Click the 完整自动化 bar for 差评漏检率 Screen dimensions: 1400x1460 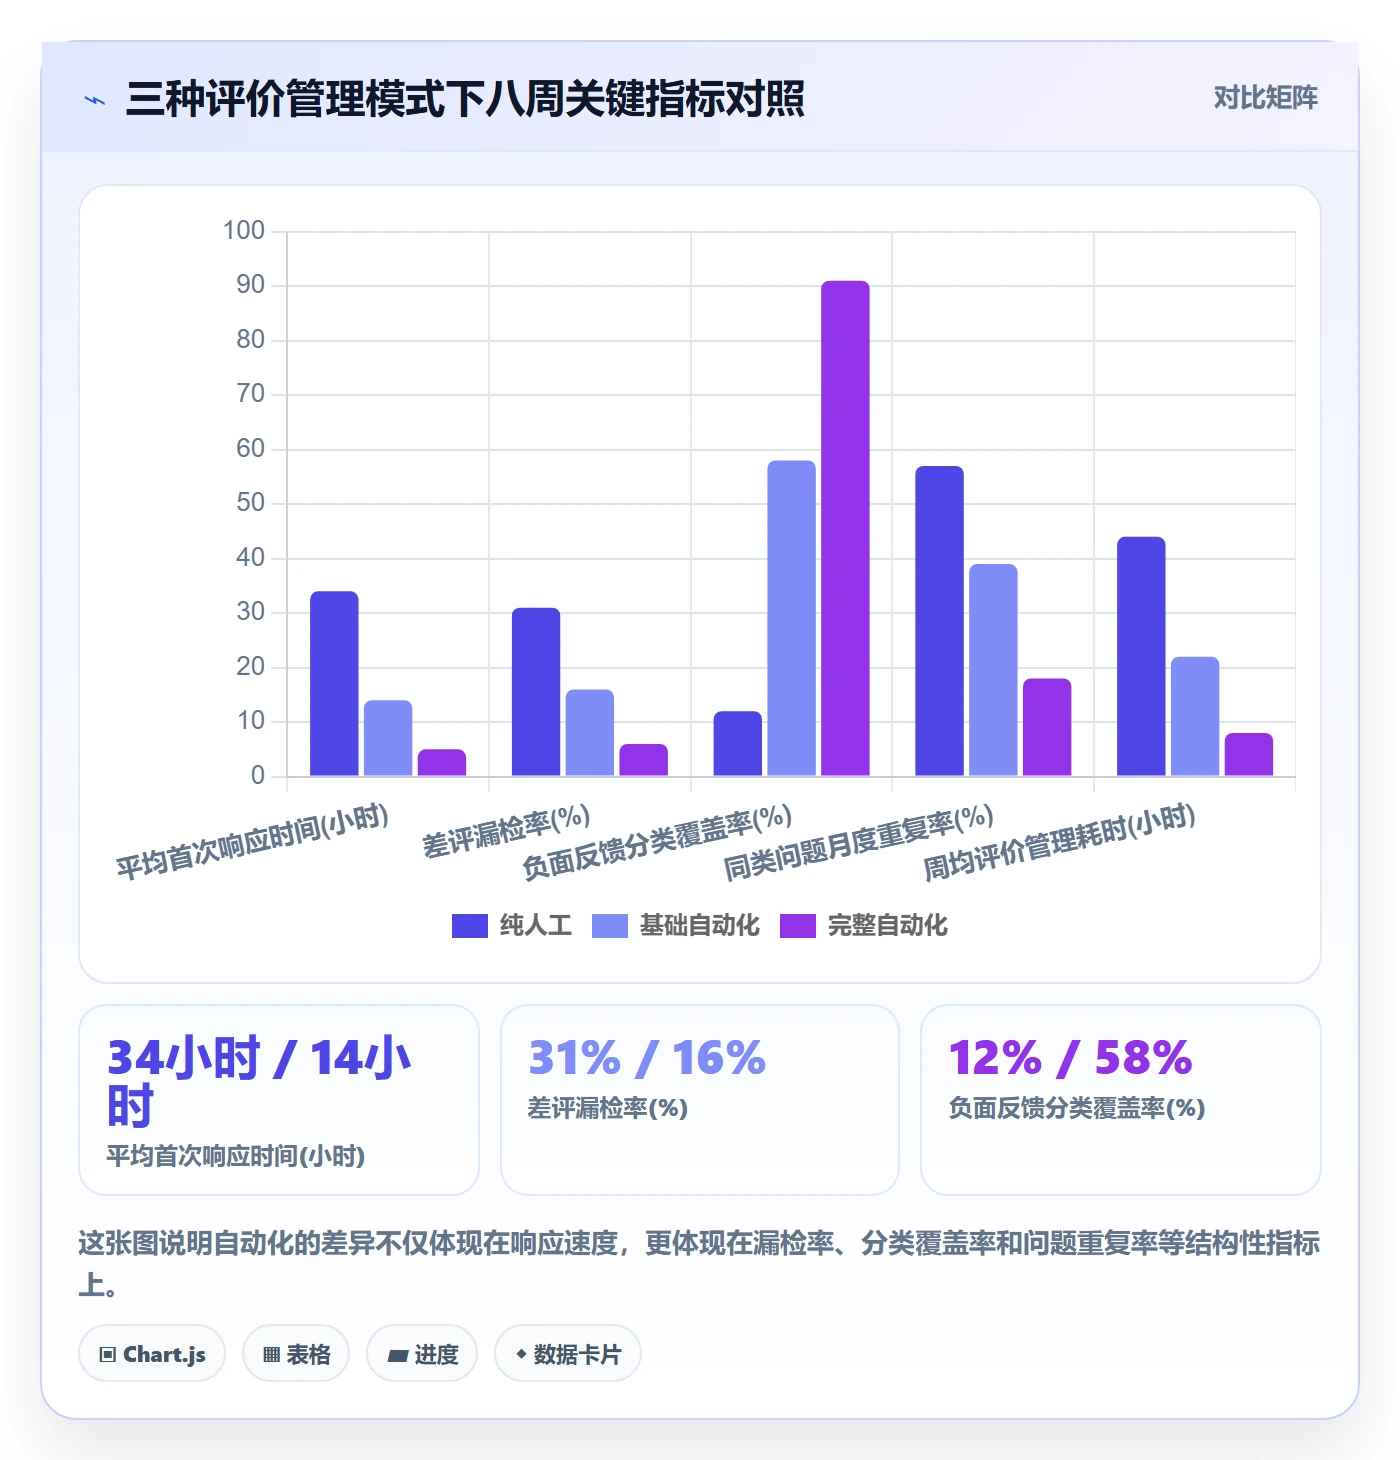click(644, 760)
